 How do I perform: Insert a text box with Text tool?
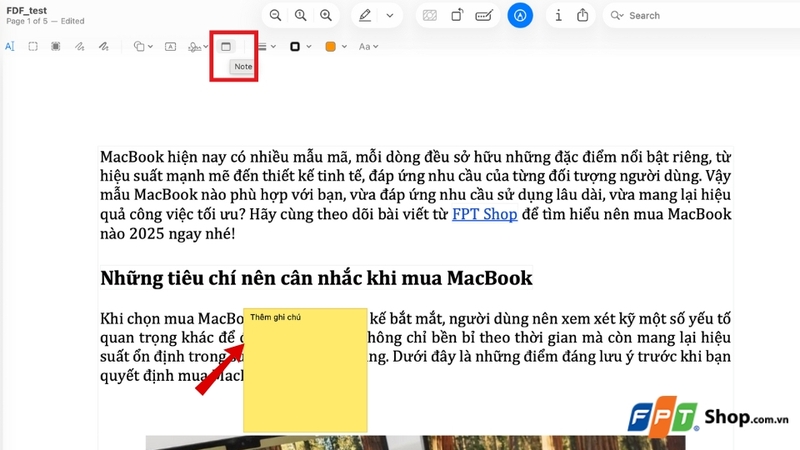pyautogui.click(x=170, y=46)
